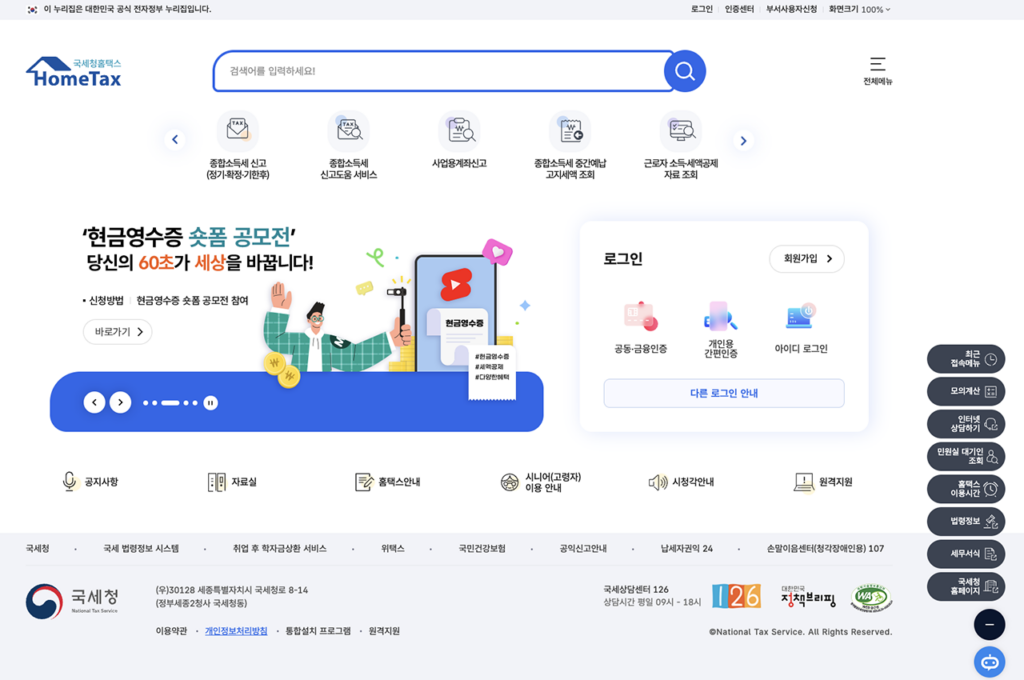
Task: Open 국세청 홈페이지 side button
Action: (966, 586)
